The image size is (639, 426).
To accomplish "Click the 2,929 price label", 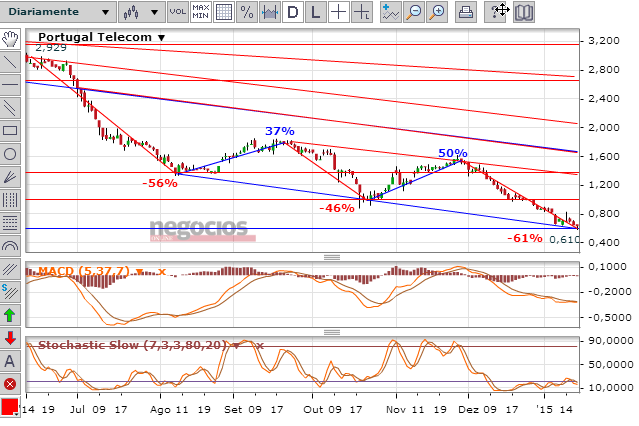I will (x=51, y=48).
